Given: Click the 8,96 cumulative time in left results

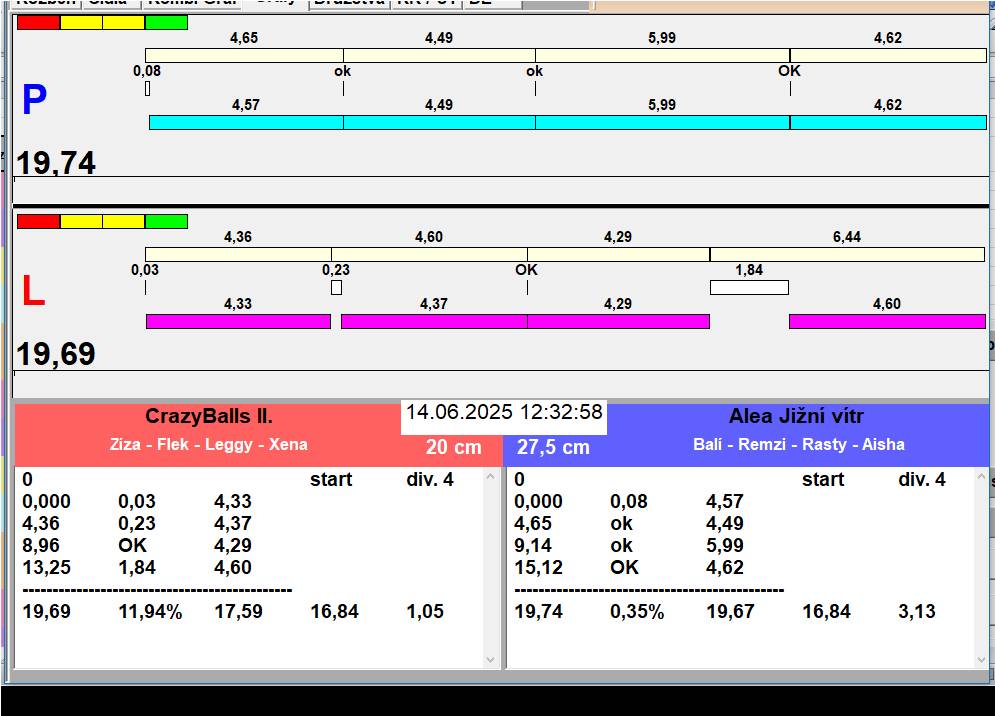Looking at the screenshot, I should 41,545.
